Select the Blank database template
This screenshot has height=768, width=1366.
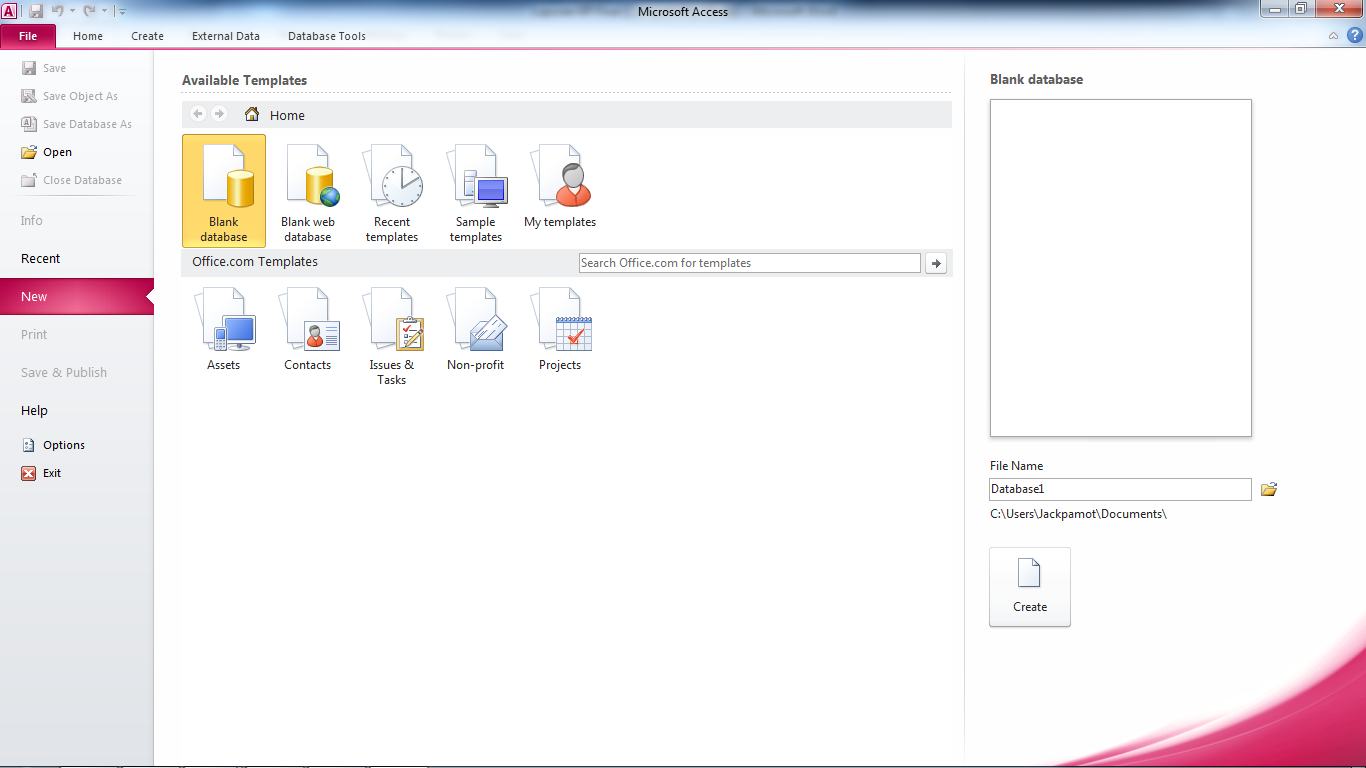224,191
